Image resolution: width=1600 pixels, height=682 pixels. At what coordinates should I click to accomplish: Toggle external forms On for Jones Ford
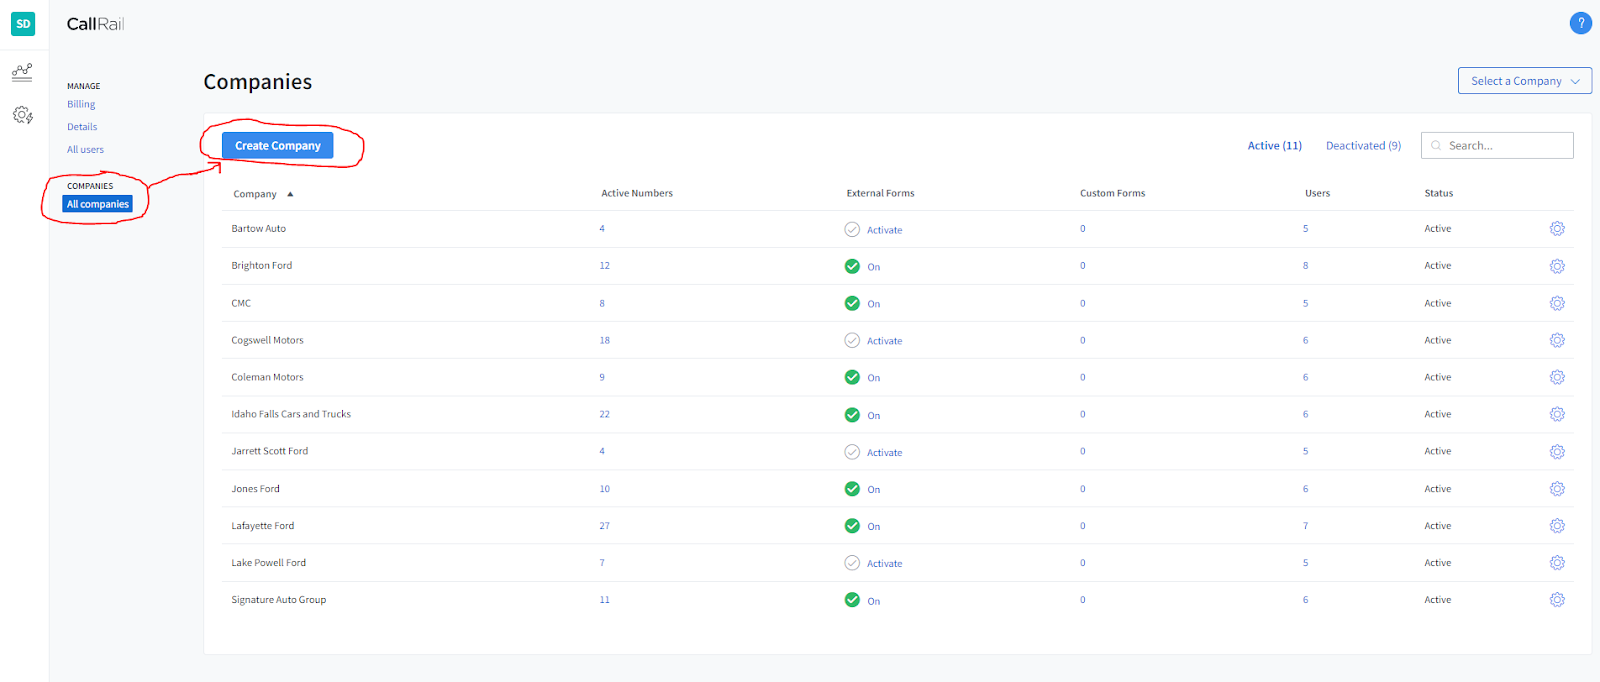tap(862, 489)
